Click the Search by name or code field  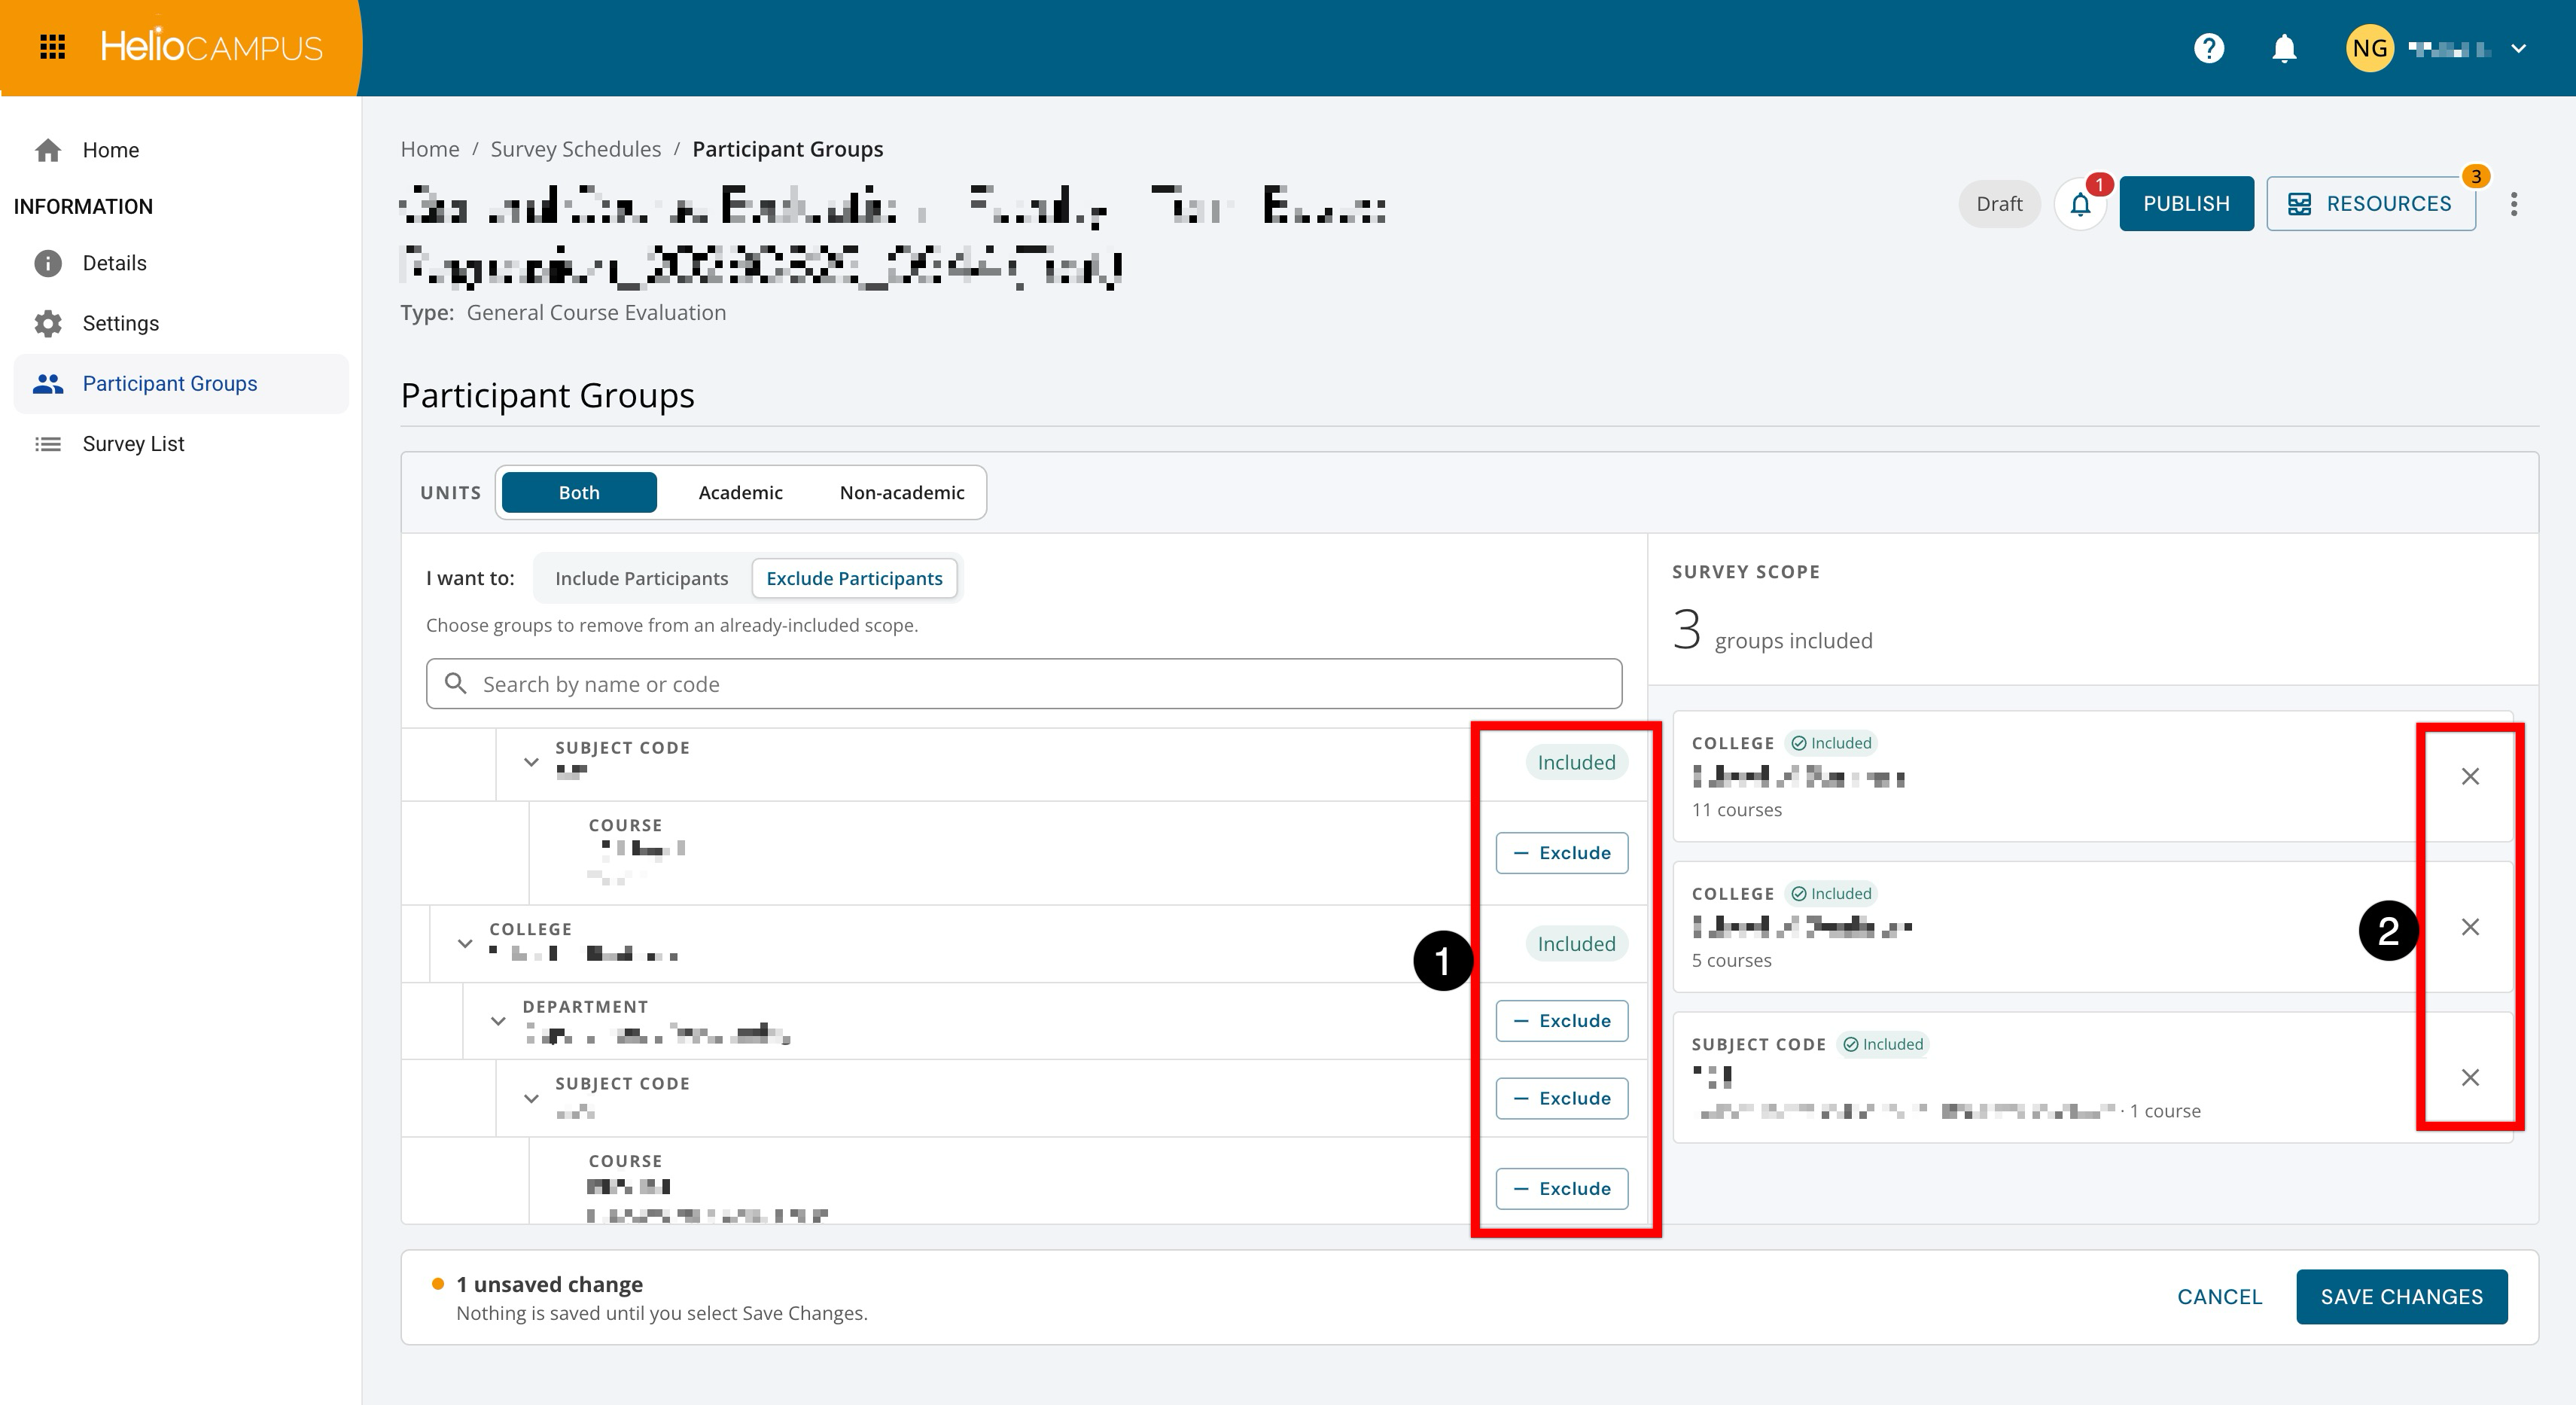(1024, 684)
